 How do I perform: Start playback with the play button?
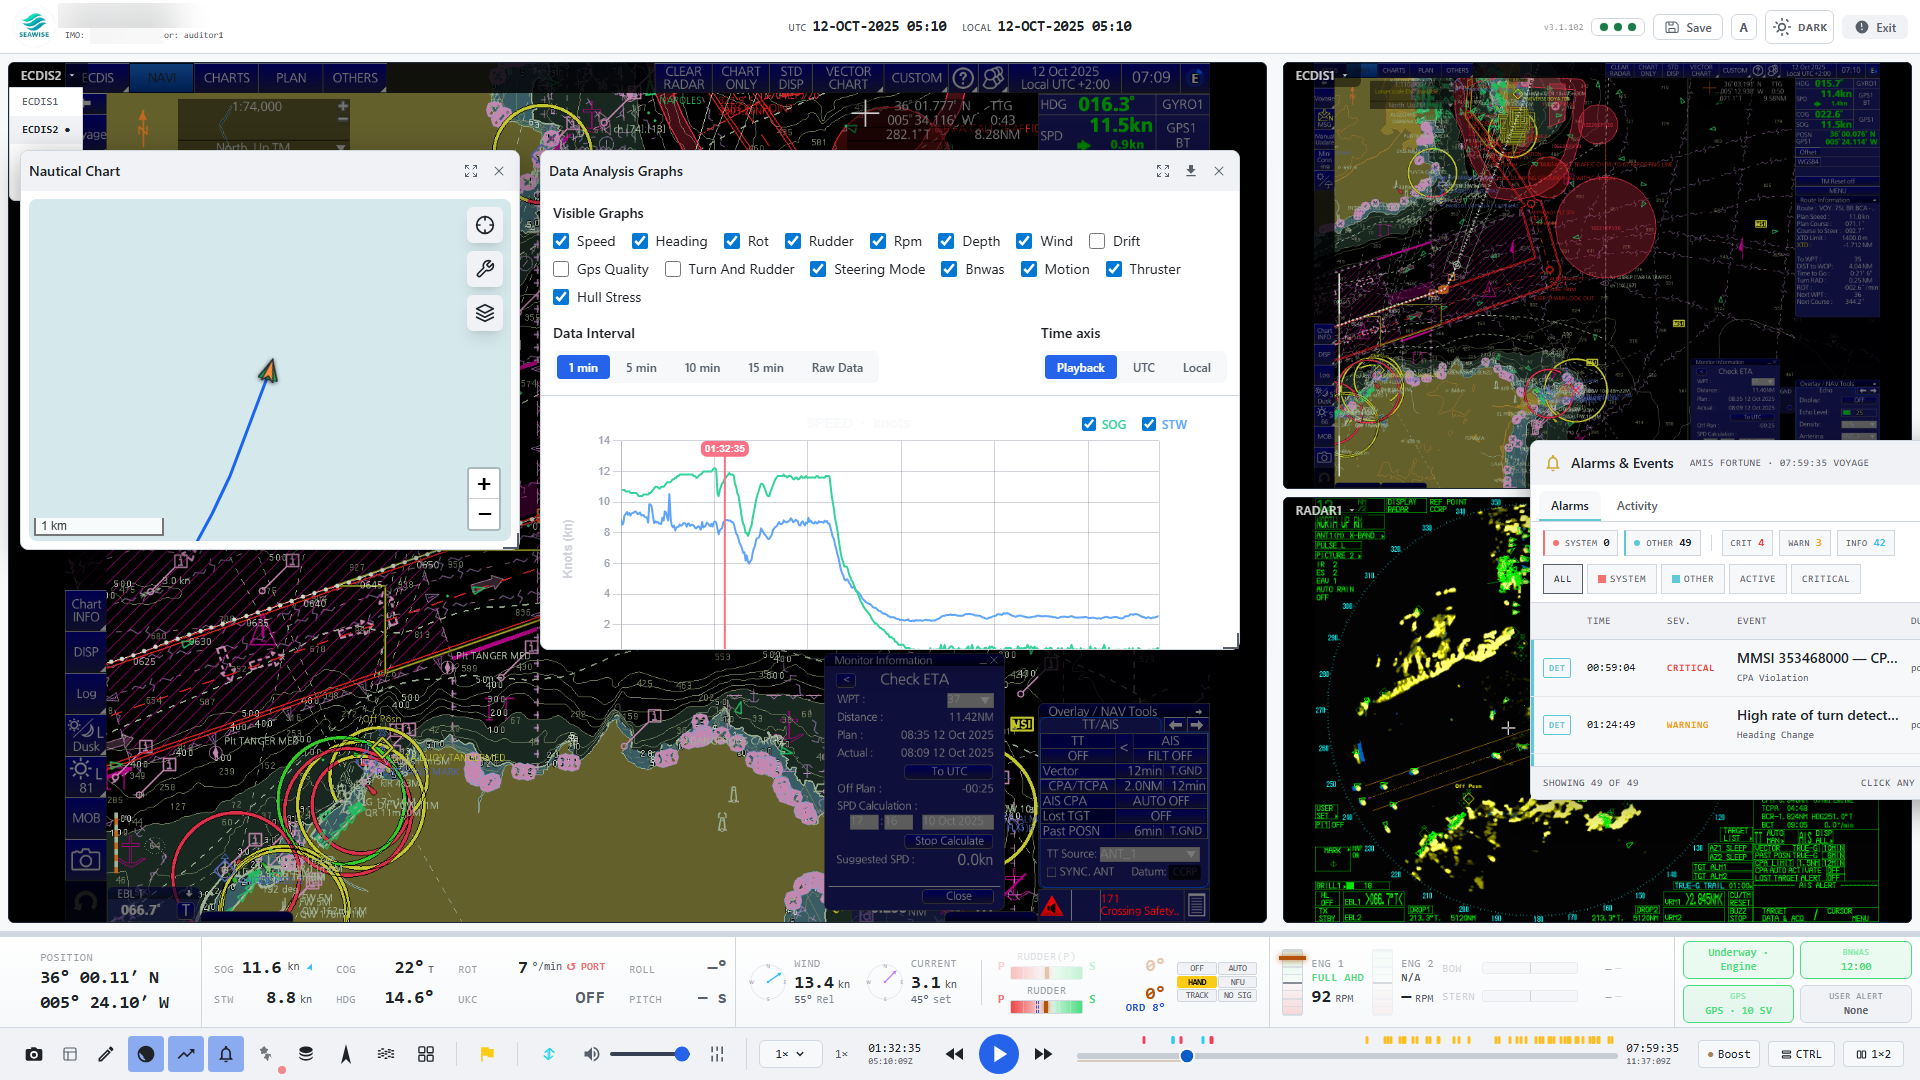(999, 1054)
